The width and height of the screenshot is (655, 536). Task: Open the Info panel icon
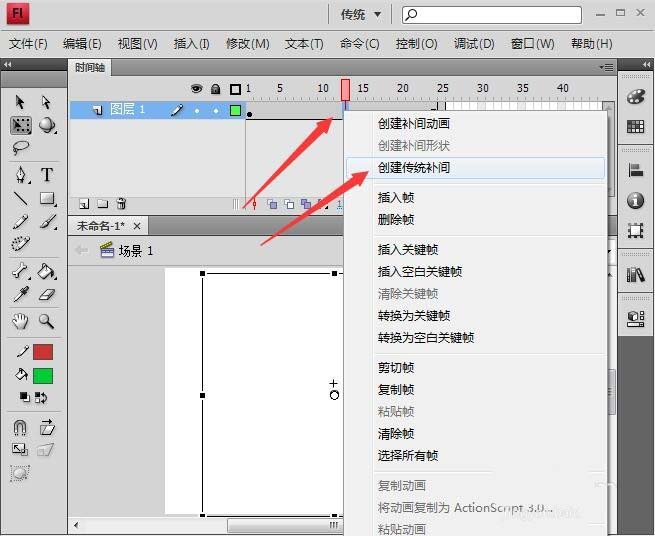[x=635, y=201]
